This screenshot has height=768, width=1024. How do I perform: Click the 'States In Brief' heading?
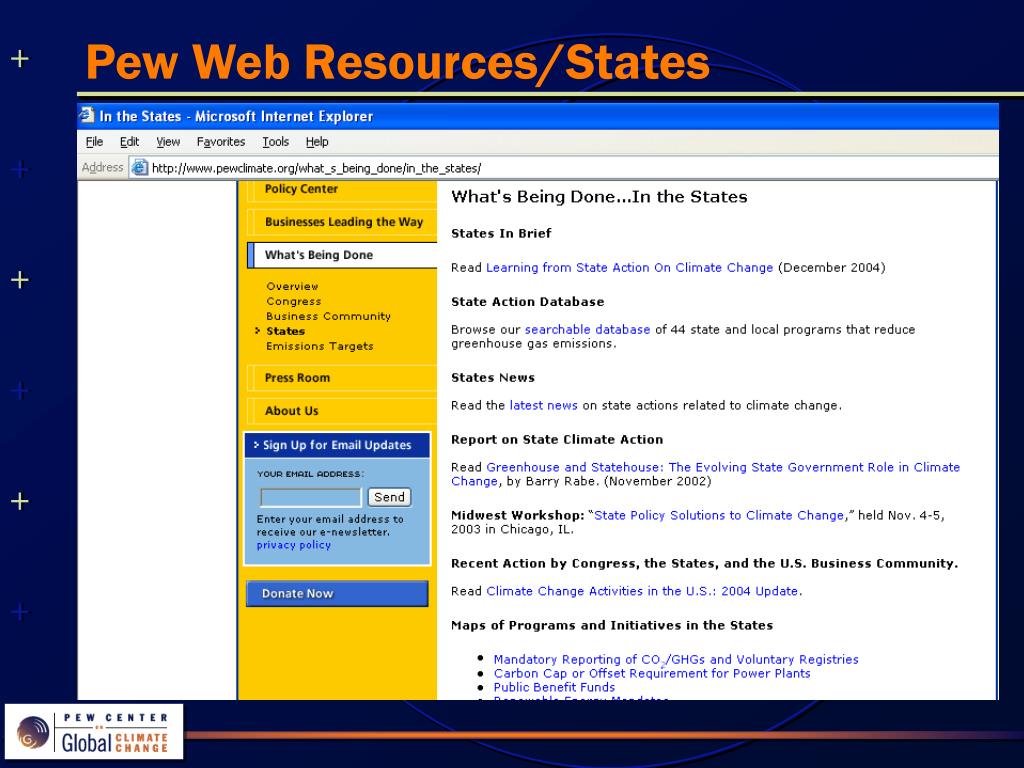click(x=501, y=233)
